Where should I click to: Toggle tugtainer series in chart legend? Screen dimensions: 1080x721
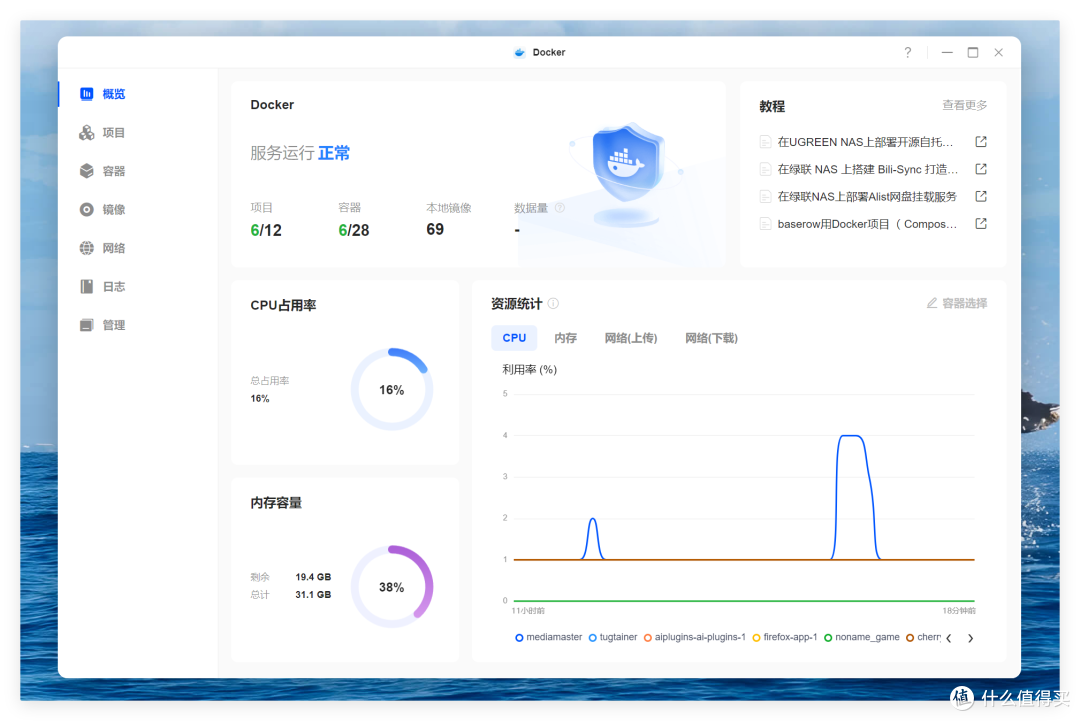613,638
